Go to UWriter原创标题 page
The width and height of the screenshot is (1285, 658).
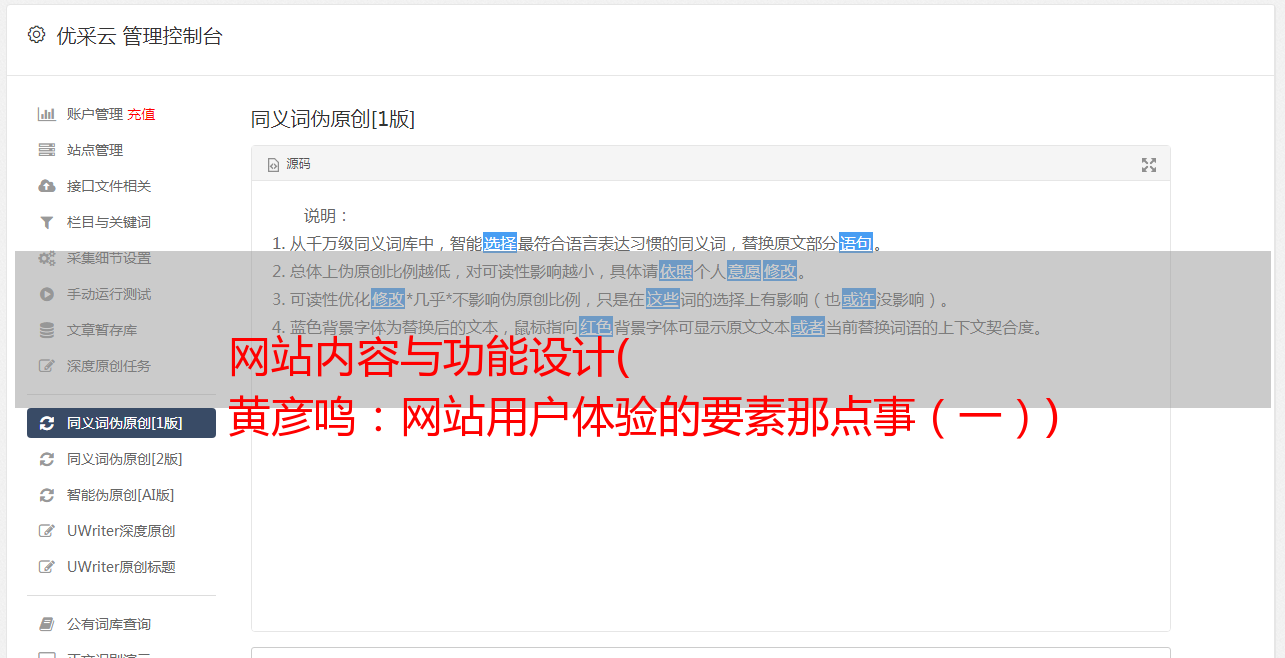(x=121, y=567)
